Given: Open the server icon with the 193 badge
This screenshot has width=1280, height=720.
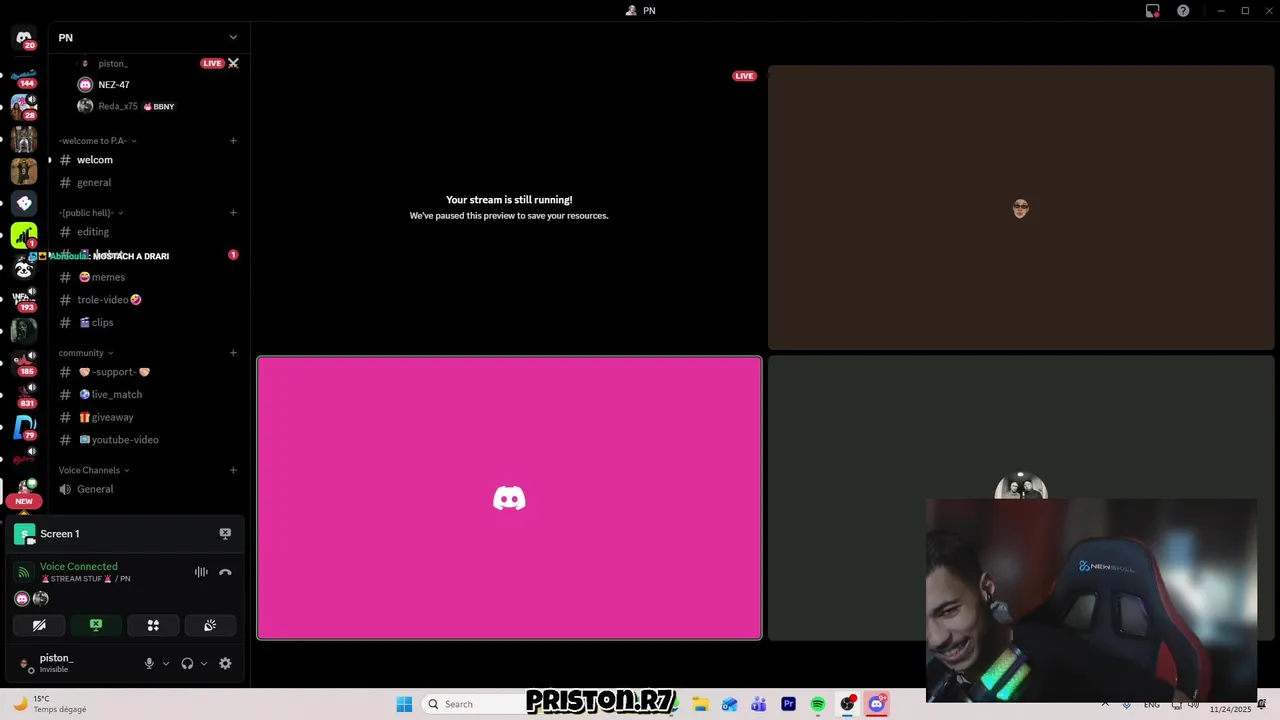Looking at the screenshot, I should point(24,300).
